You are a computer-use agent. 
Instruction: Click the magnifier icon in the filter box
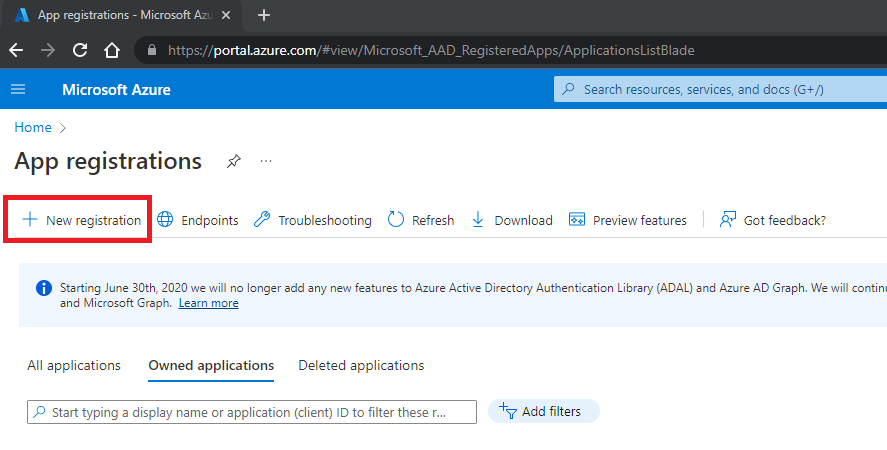39,412
